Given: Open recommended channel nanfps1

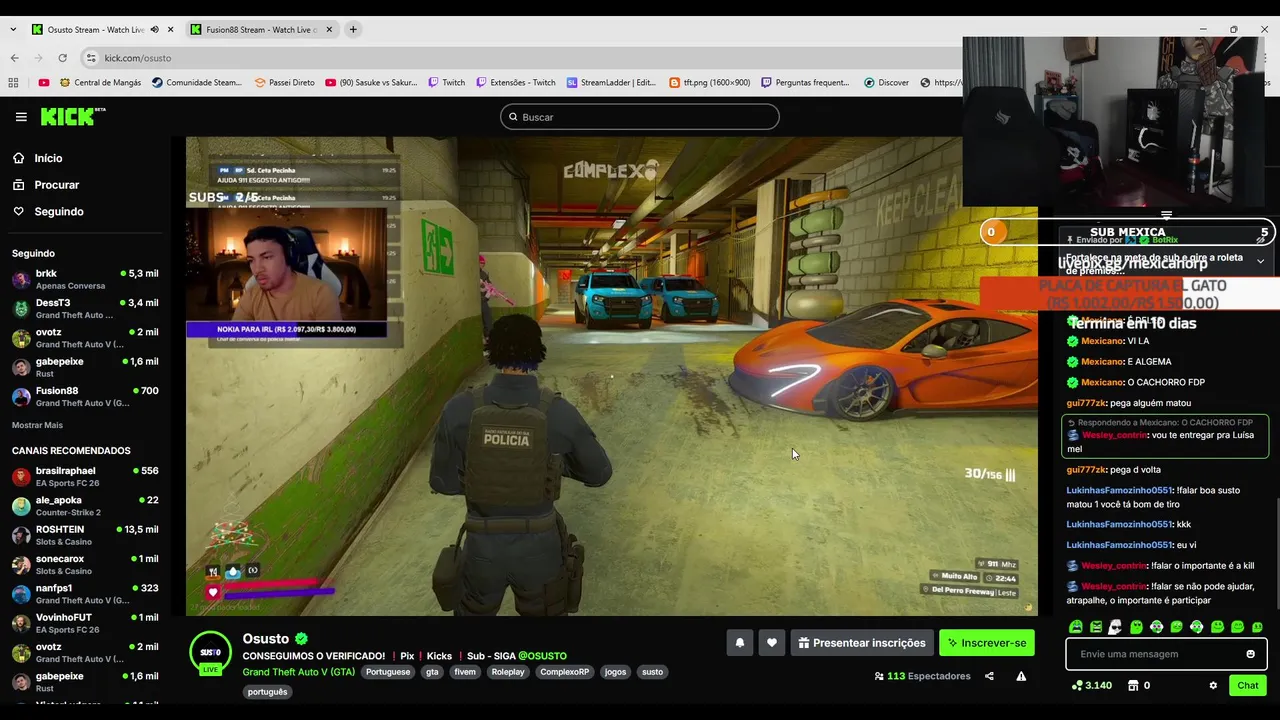Looking at the screenshot, I should 85,594.
